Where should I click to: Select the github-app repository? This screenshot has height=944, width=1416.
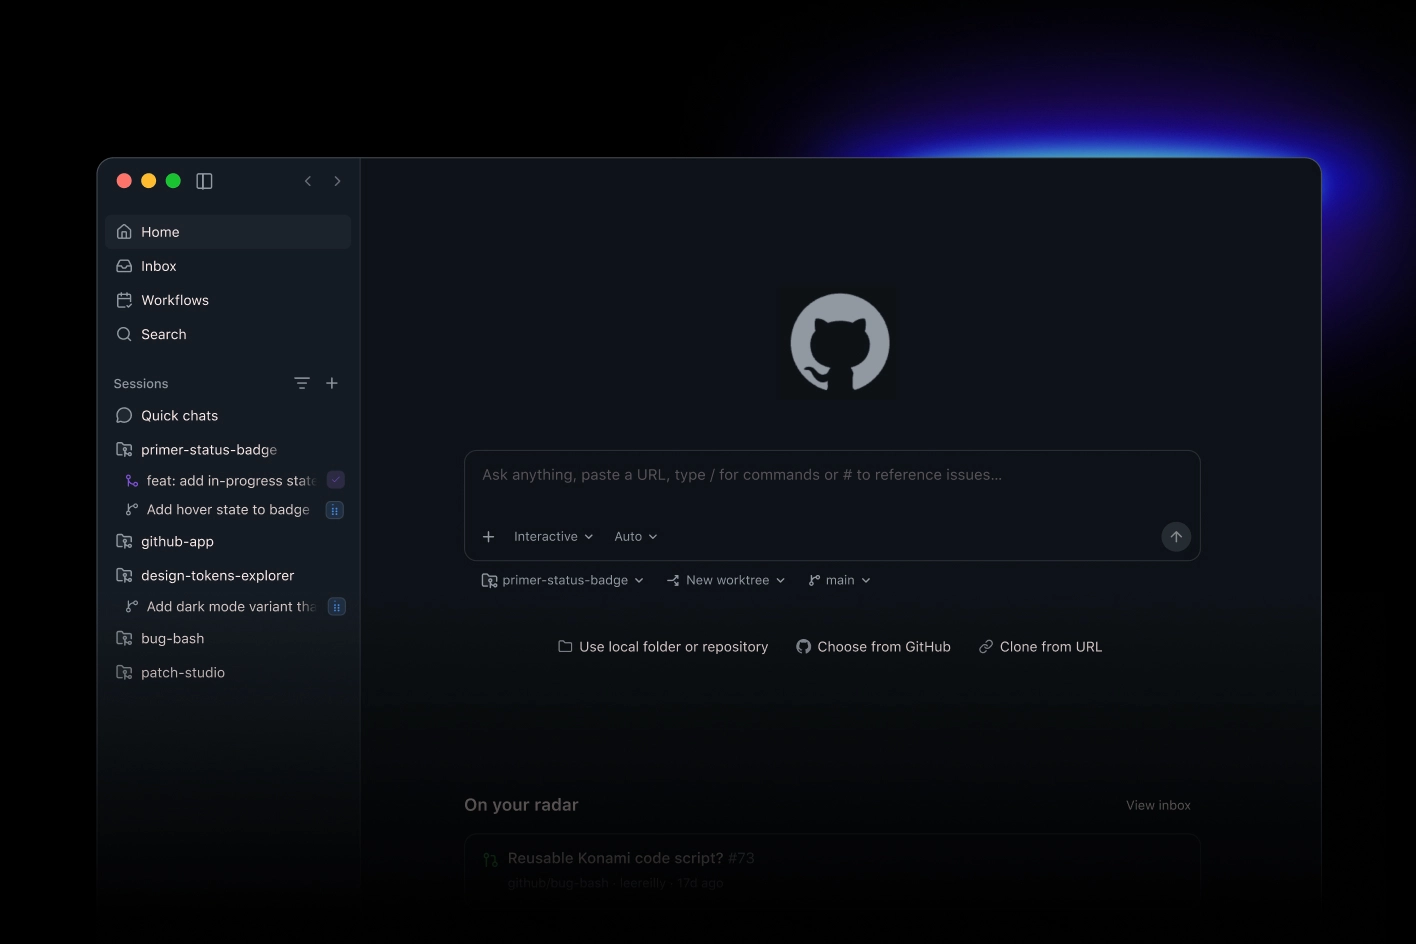[x=228, y=541]
